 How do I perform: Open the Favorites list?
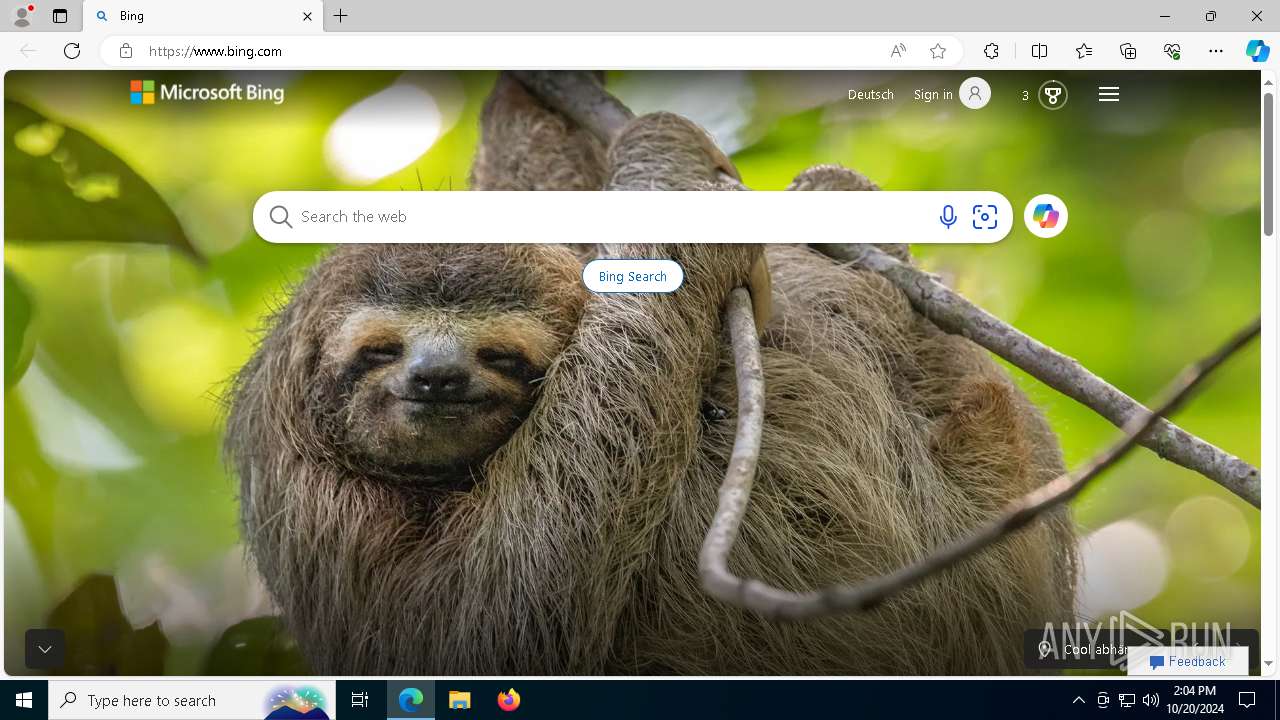1084,51
